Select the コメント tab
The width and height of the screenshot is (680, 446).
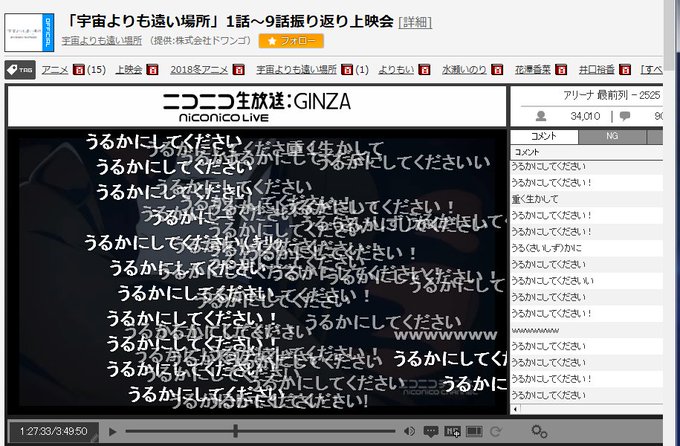point(544,136)
